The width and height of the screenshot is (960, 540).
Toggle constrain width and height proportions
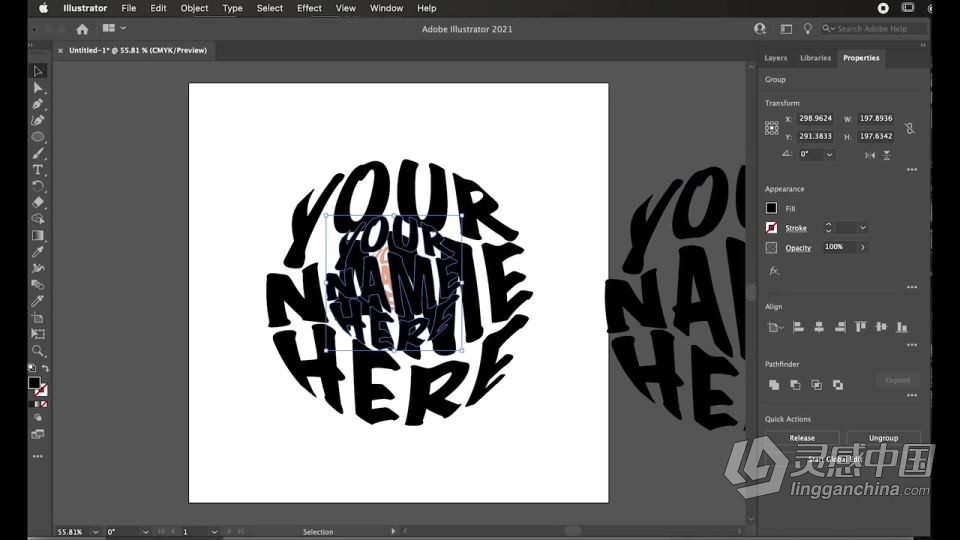pyautogui.click(x=910, y=128)
